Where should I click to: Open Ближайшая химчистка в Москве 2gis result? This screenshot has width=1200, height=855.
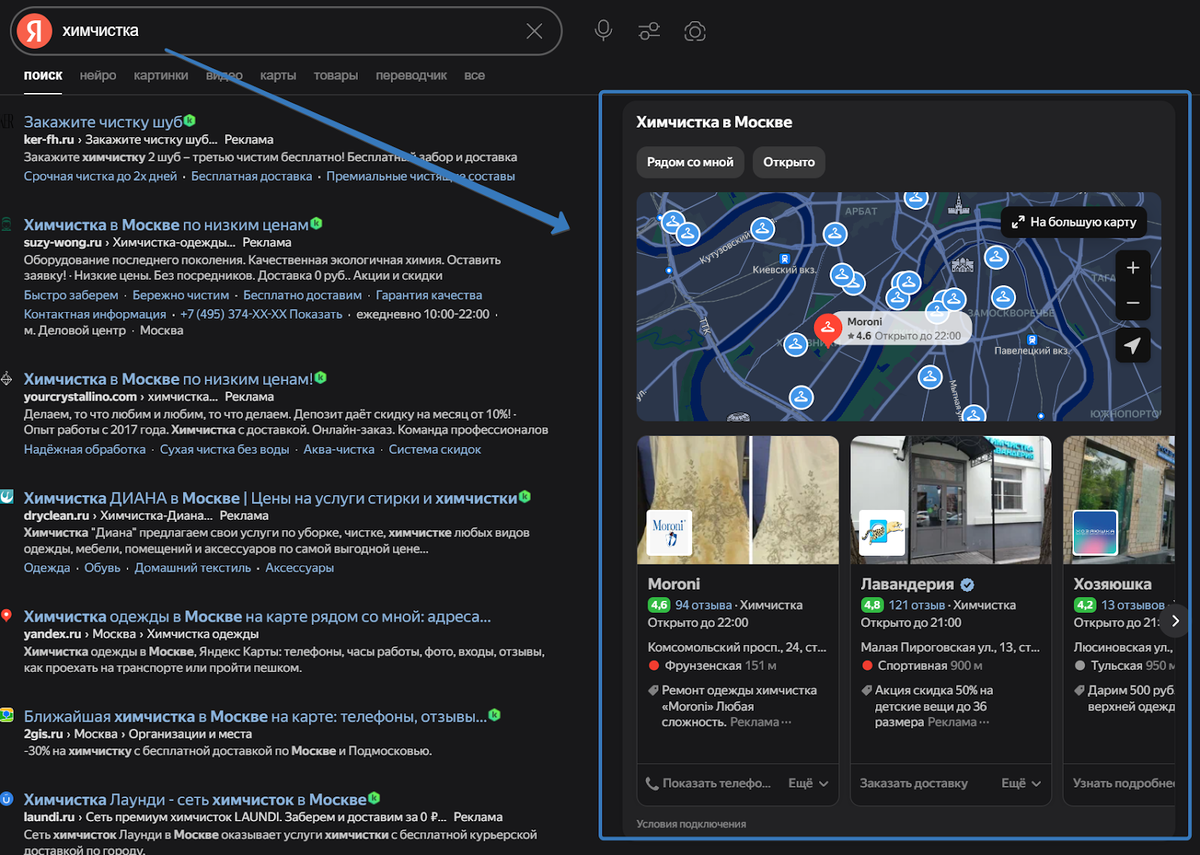point(255,716)
